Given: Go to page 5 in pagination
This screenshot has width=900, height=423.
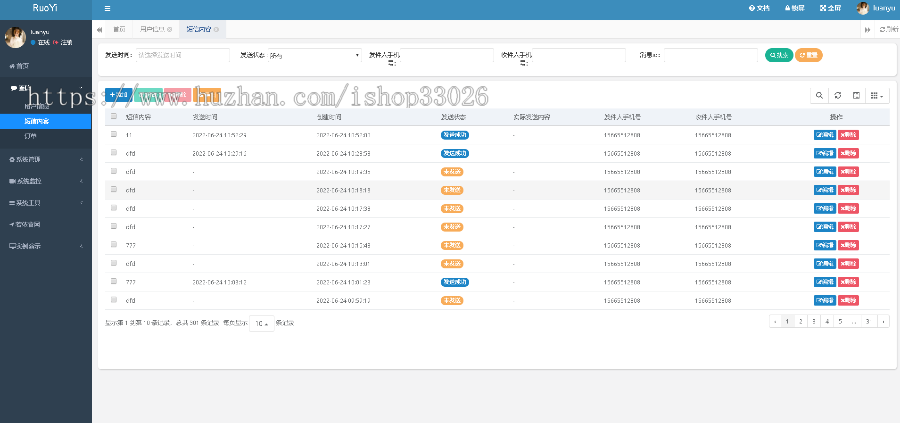Looking at the screenshot, I should coord(840,321).
